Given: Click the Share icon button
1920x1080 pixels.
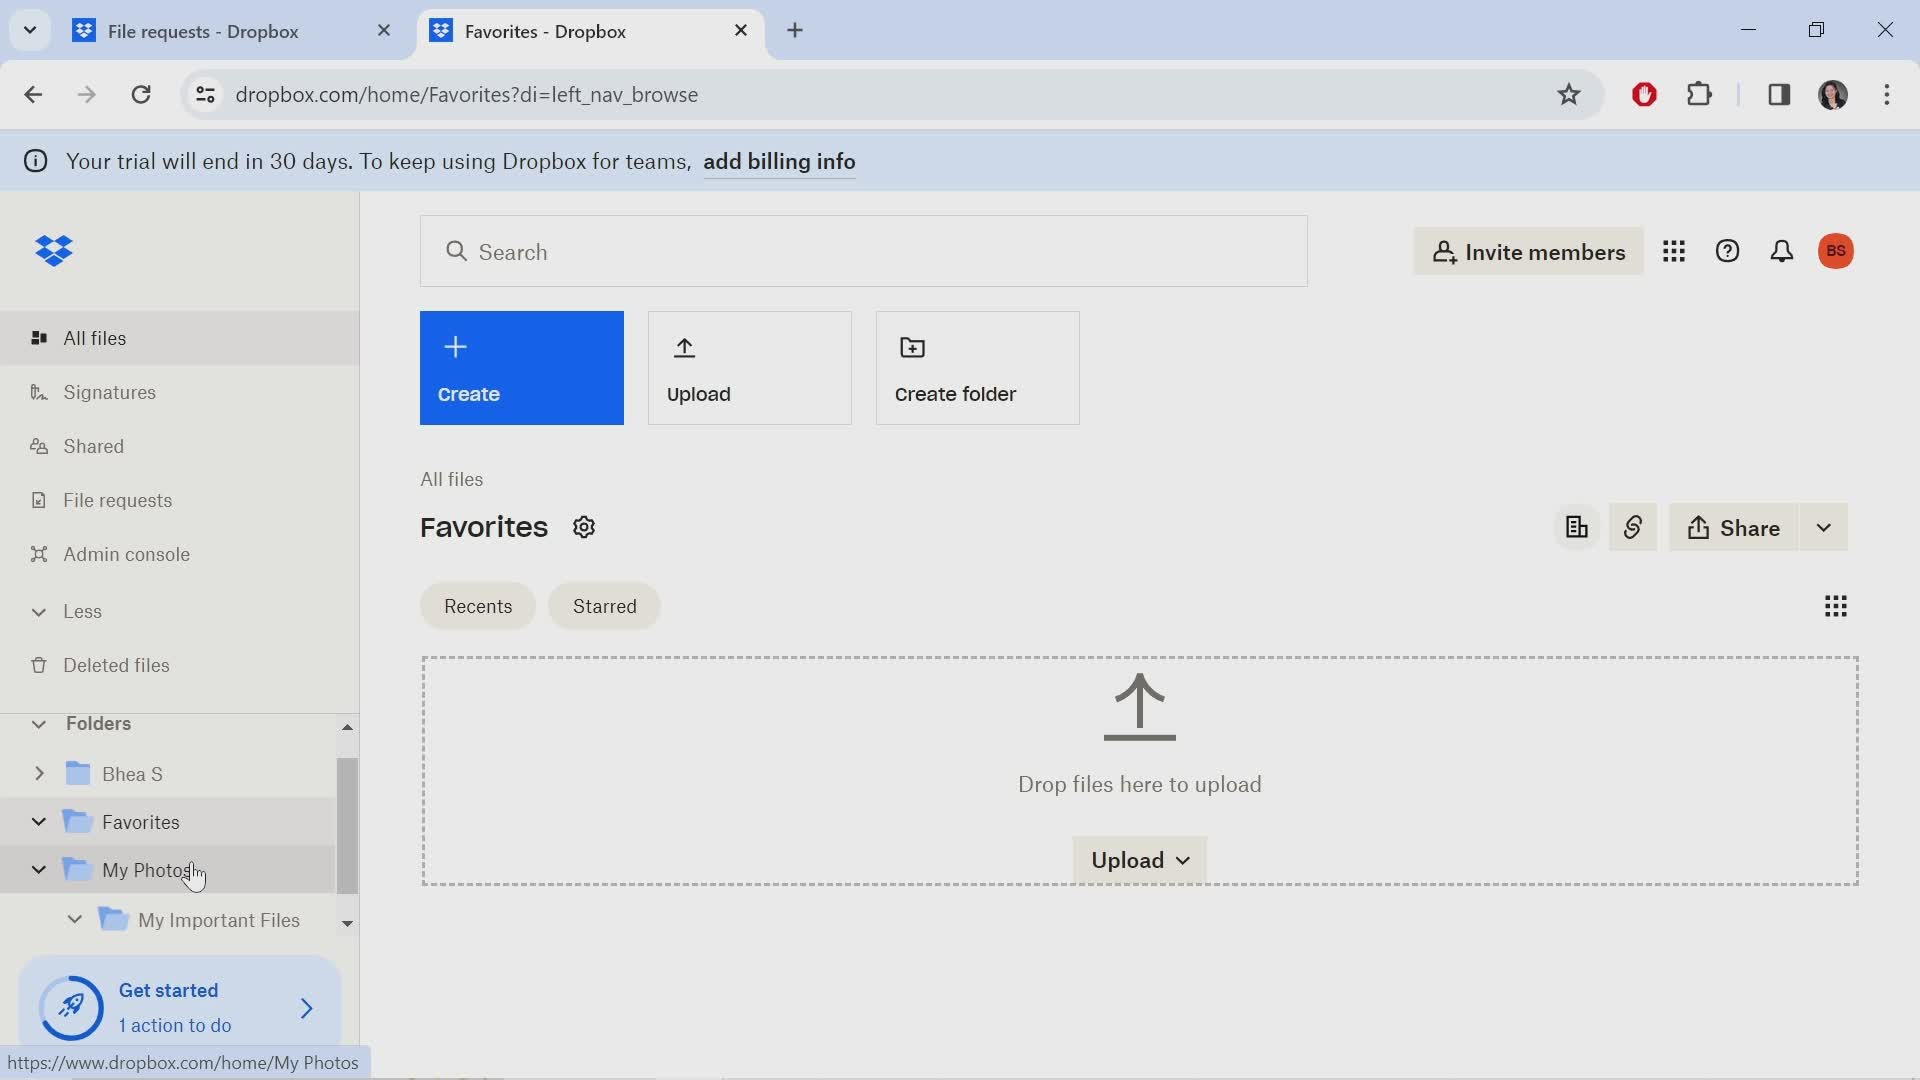Looking at the screenshot, I should (x=1733, y=526).
